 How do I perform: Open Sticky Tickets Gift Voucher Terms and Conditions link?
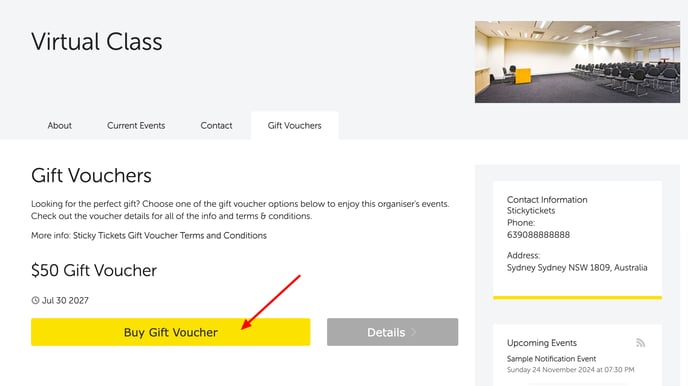click(x=170, y=236)
